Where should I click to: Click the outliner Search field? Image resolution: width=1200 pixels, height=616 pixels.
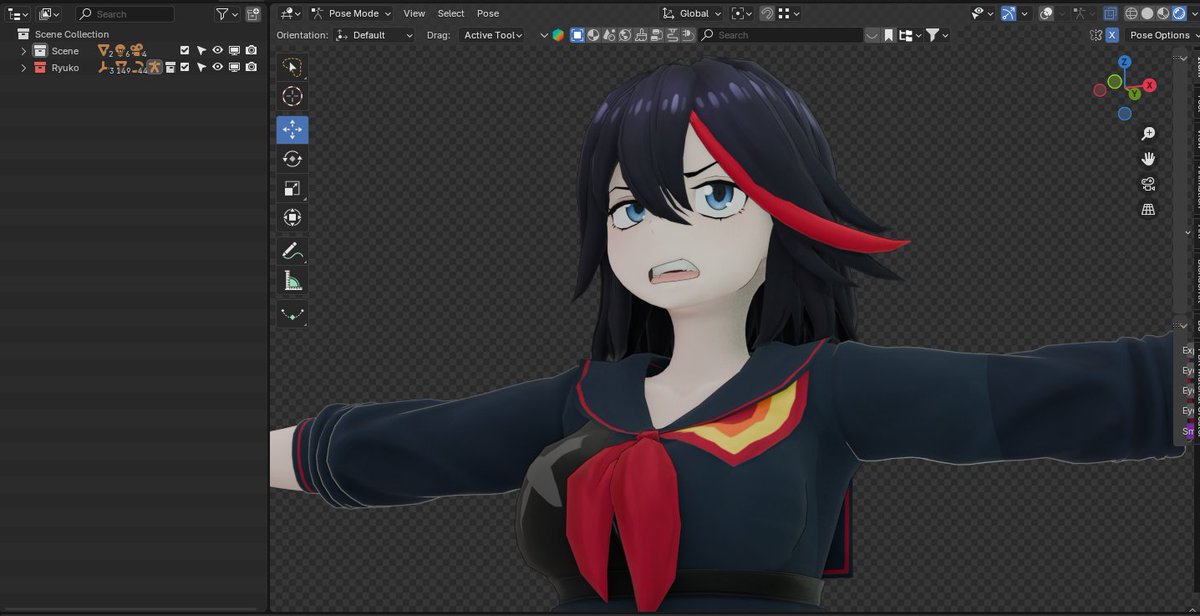click(x=124, y=14)
